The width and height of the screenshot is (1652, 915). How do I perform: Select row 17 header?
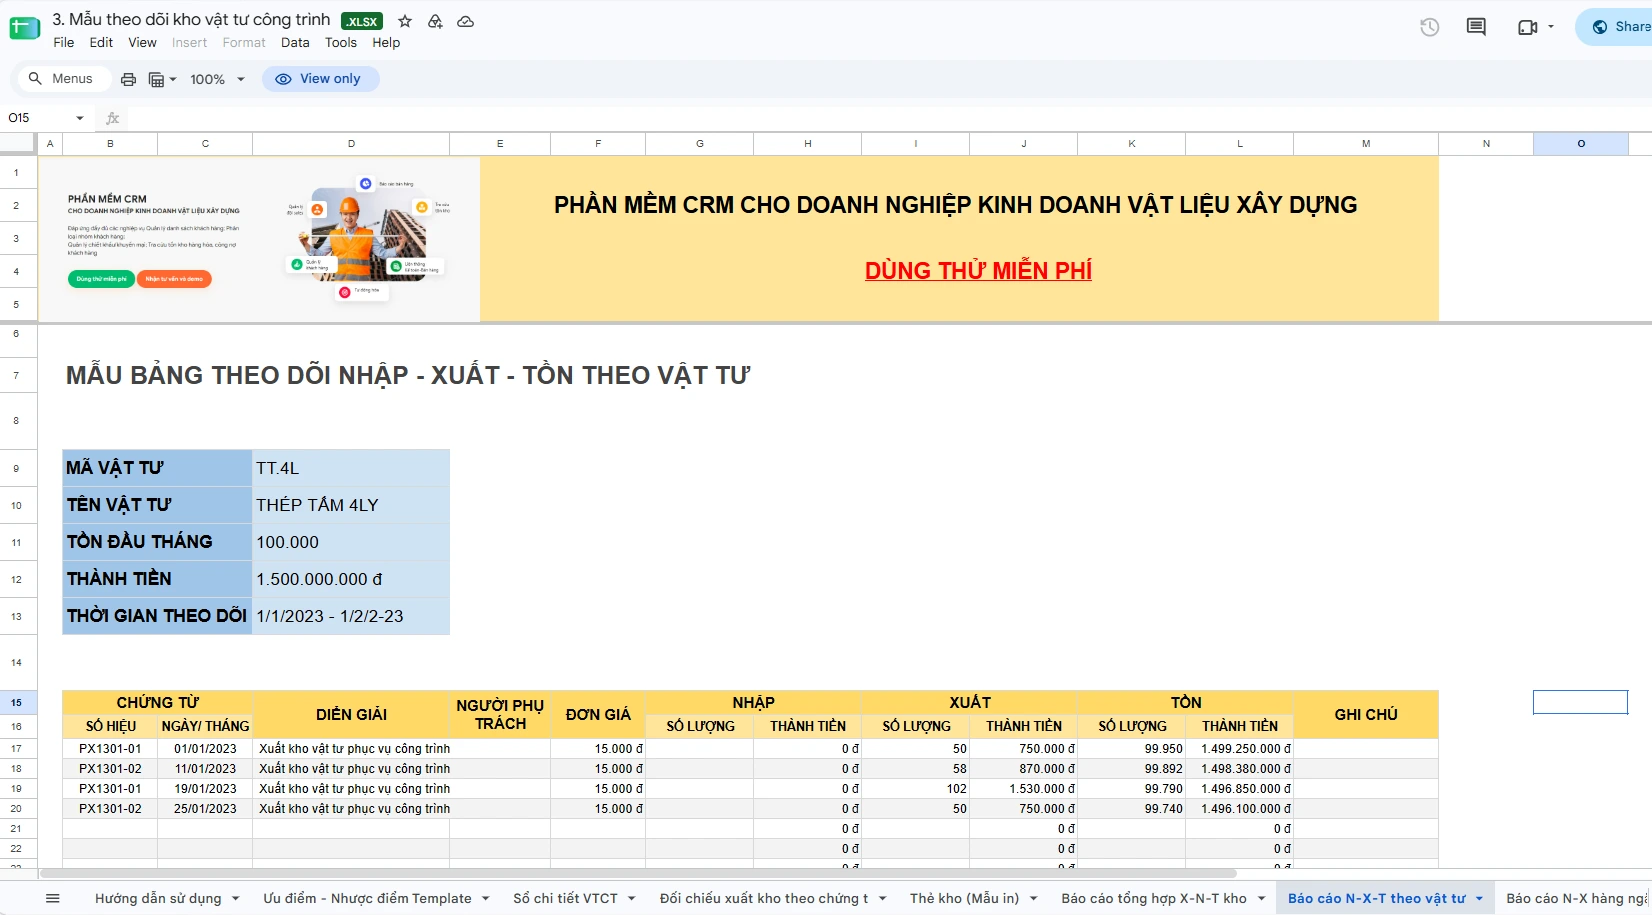click(x=17, y=748)
